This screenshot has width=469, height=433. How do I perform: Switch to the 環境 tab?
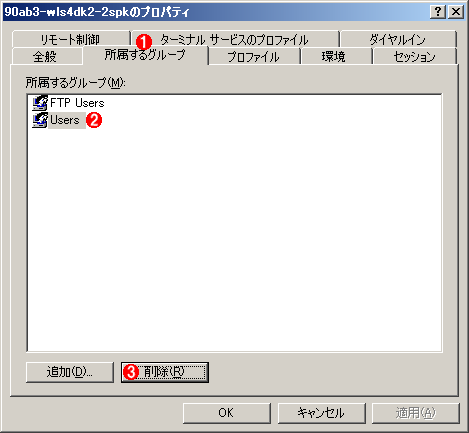pos(334,56)
